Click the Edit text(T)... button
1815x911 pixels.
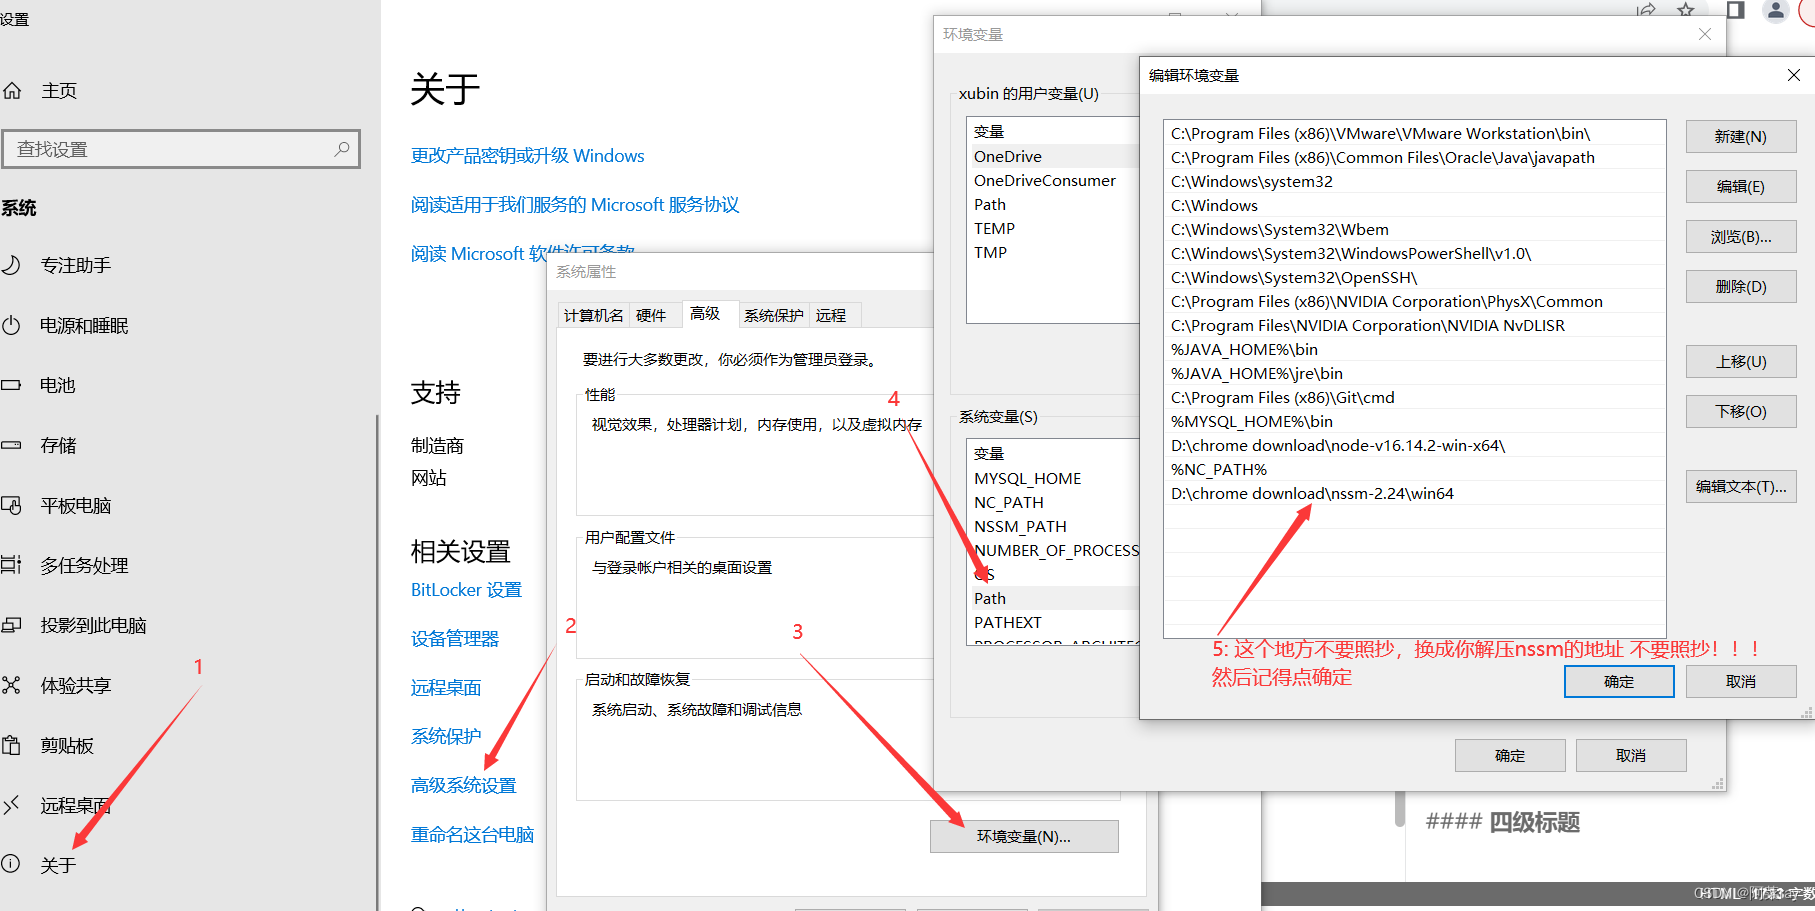[1741, 487]
